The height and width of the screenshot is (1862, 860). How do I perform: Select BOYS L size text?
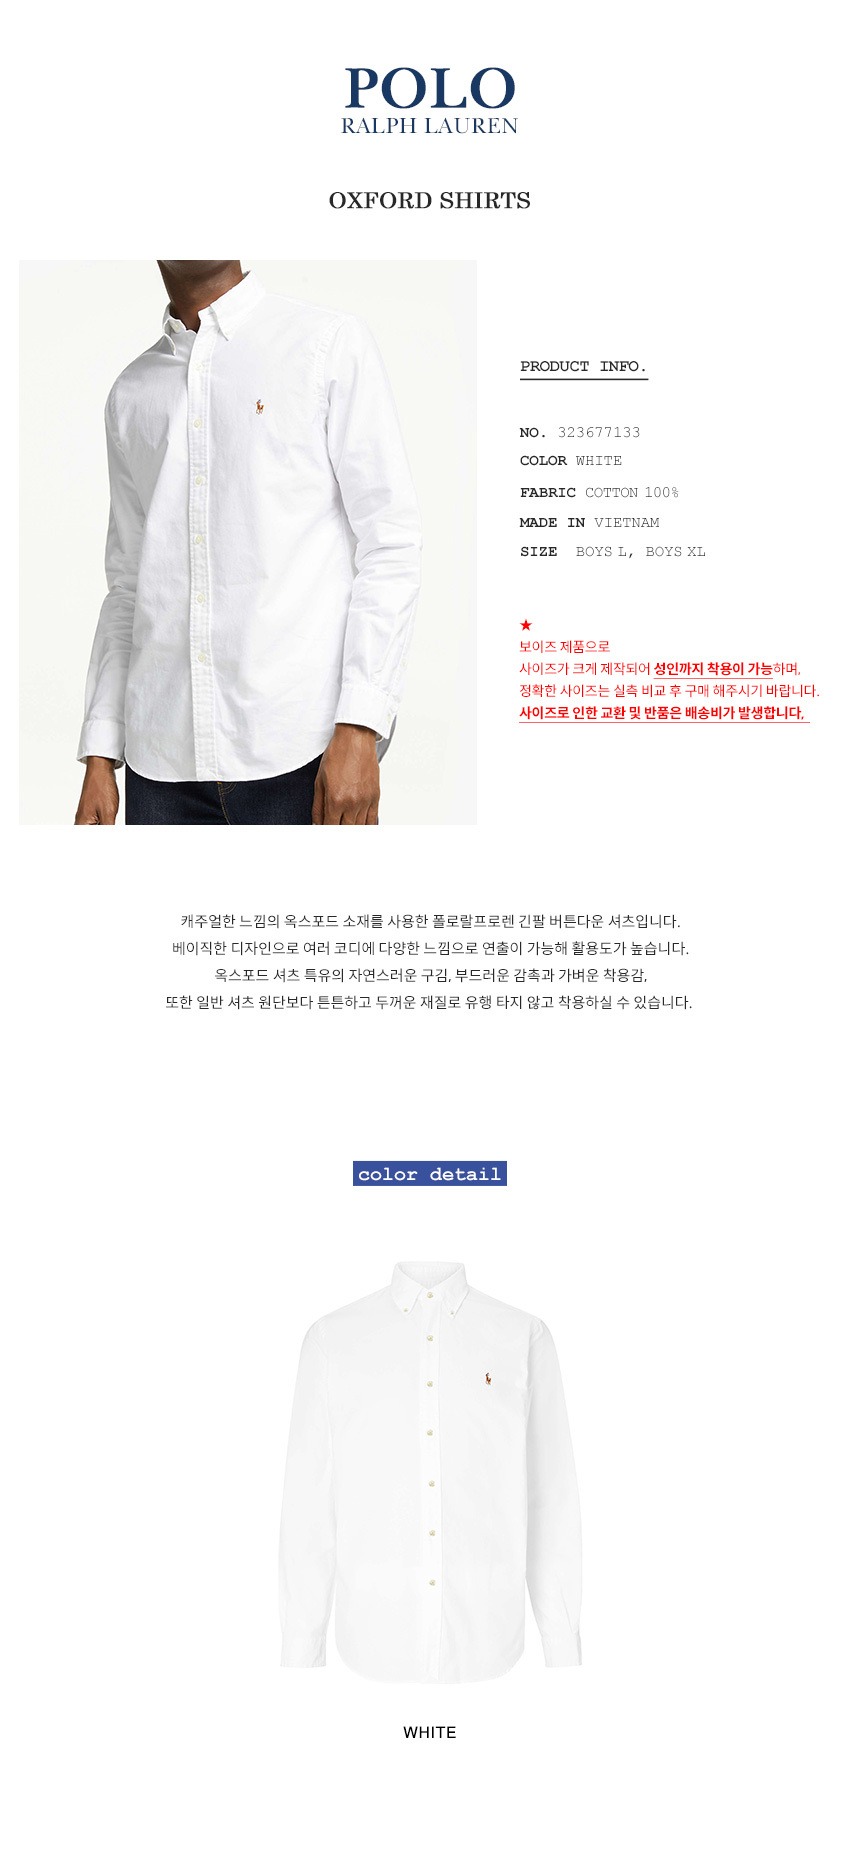602,551
